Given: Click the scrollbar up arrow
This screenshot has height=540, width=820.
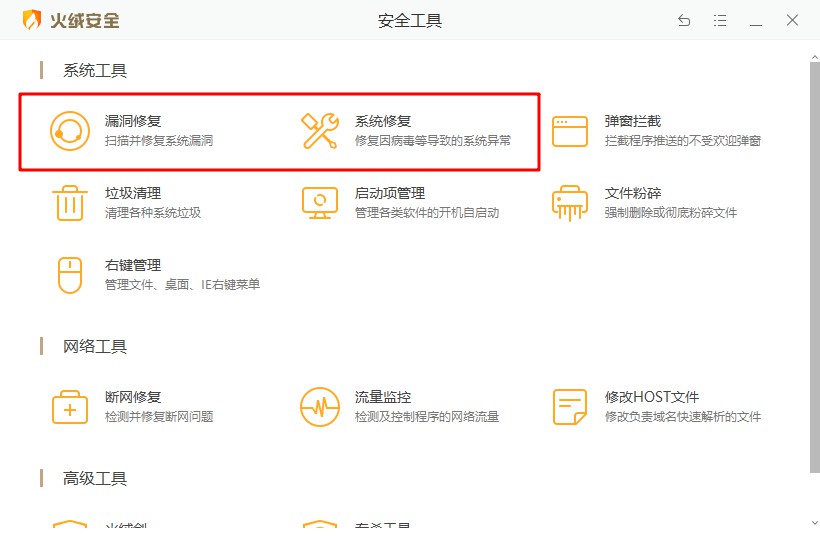Looking at the screenshot, I should [x=815, y=56].
